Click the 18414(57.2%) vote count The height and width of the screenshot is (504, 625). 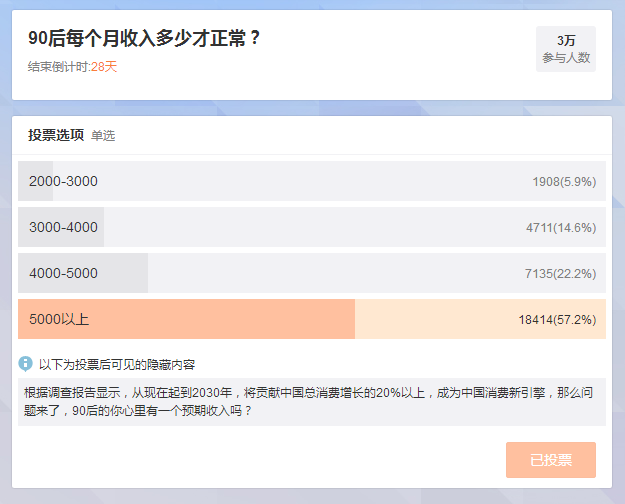click(557, 319)
